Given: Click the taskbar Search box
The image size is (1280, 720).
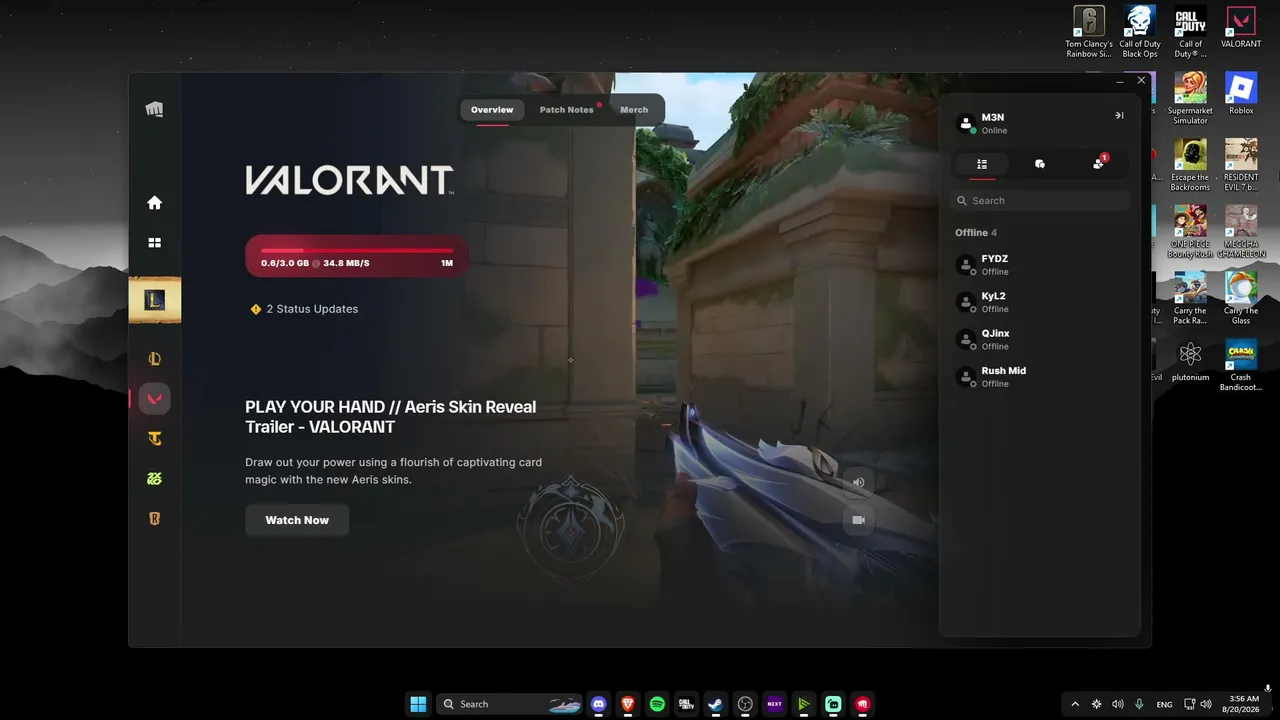Looking at the screenshot, I should click(x=511, y=704).
